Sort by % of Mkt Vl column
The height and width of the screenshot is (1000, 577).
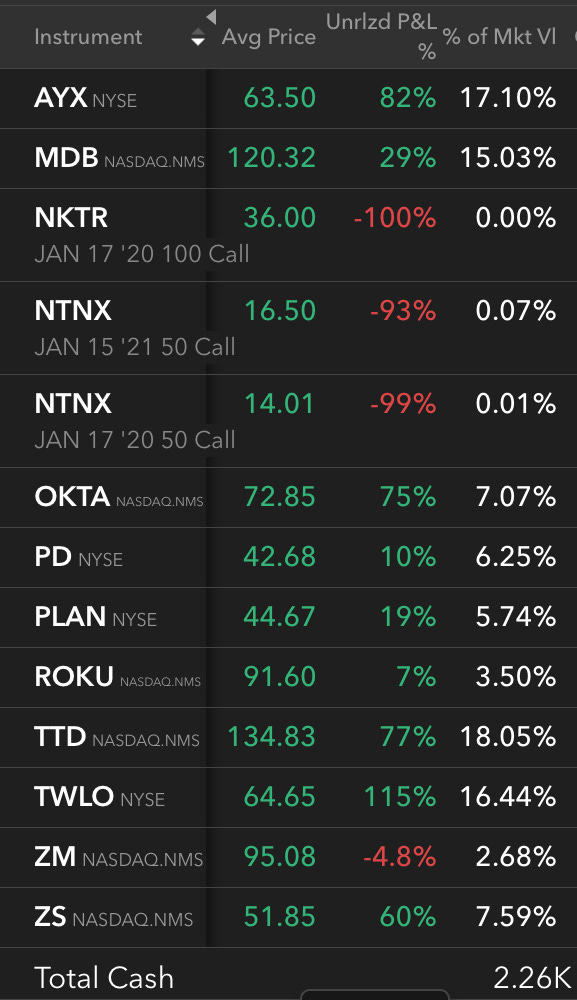(x=500, y=37)
